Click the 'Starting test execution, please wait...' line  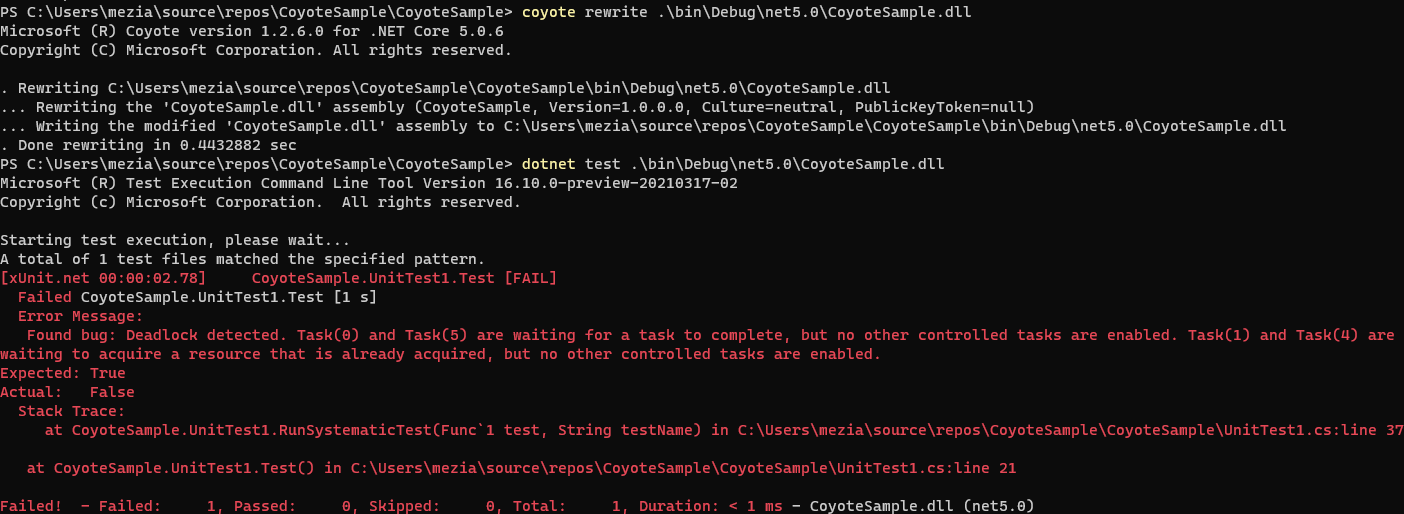coord(175,240)
